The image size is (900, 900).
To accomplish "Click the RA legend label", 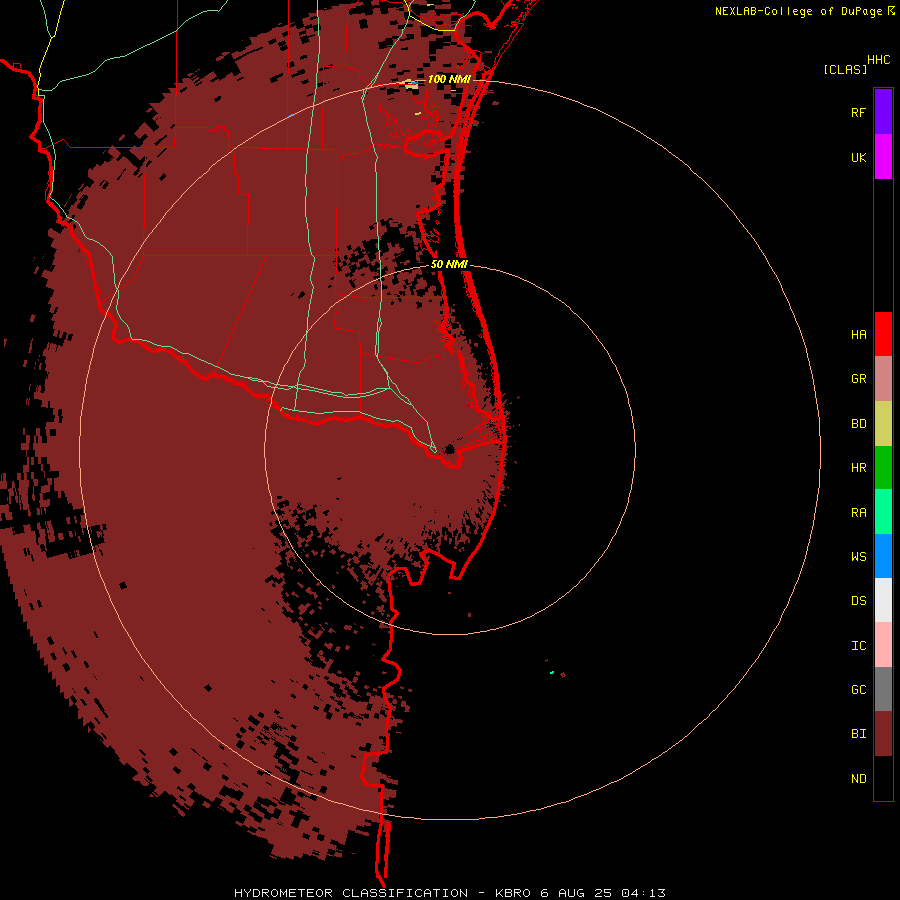I will [x=858, y=513].
